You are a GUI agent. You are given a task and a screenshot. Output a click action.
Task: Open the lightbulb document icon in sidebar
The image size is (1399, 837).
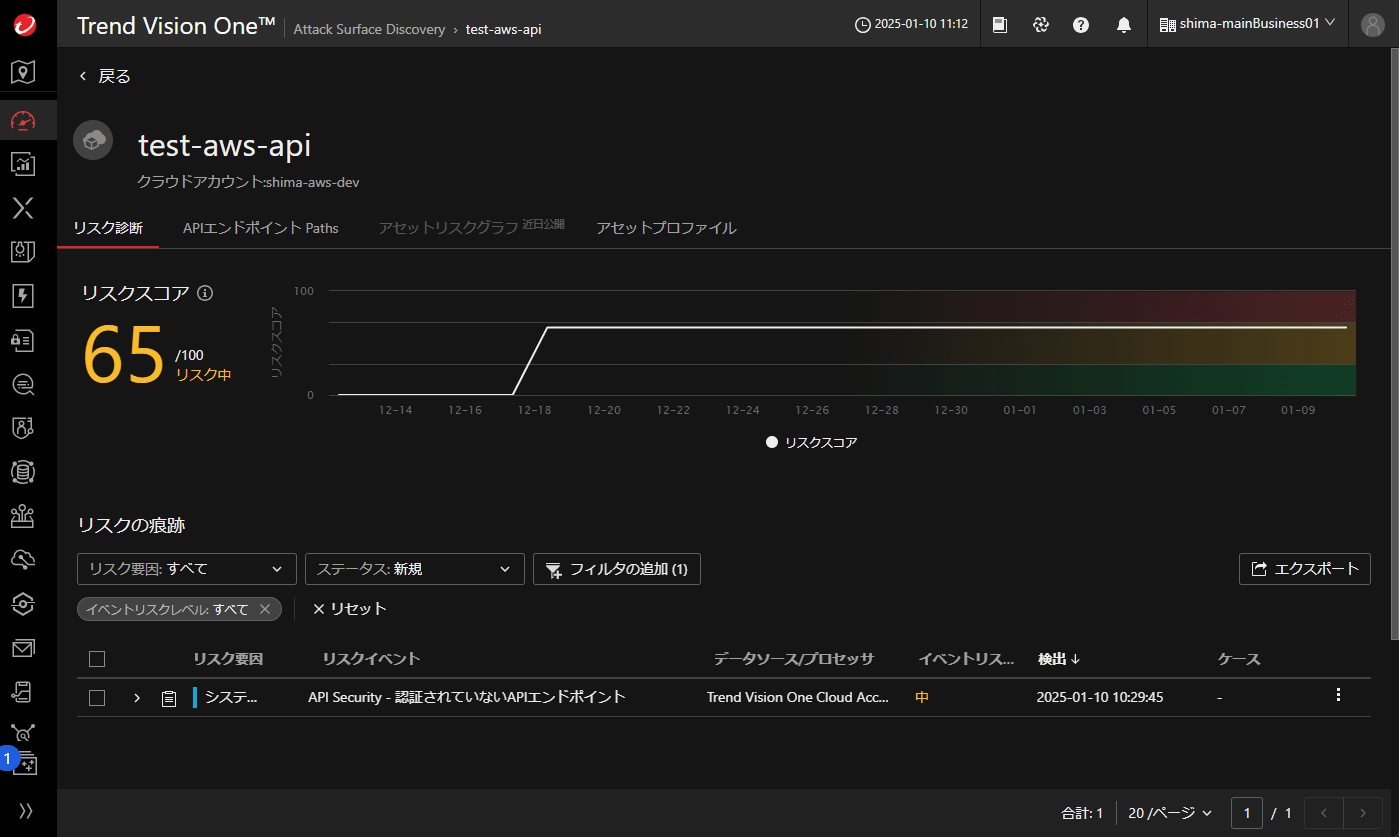23,252
